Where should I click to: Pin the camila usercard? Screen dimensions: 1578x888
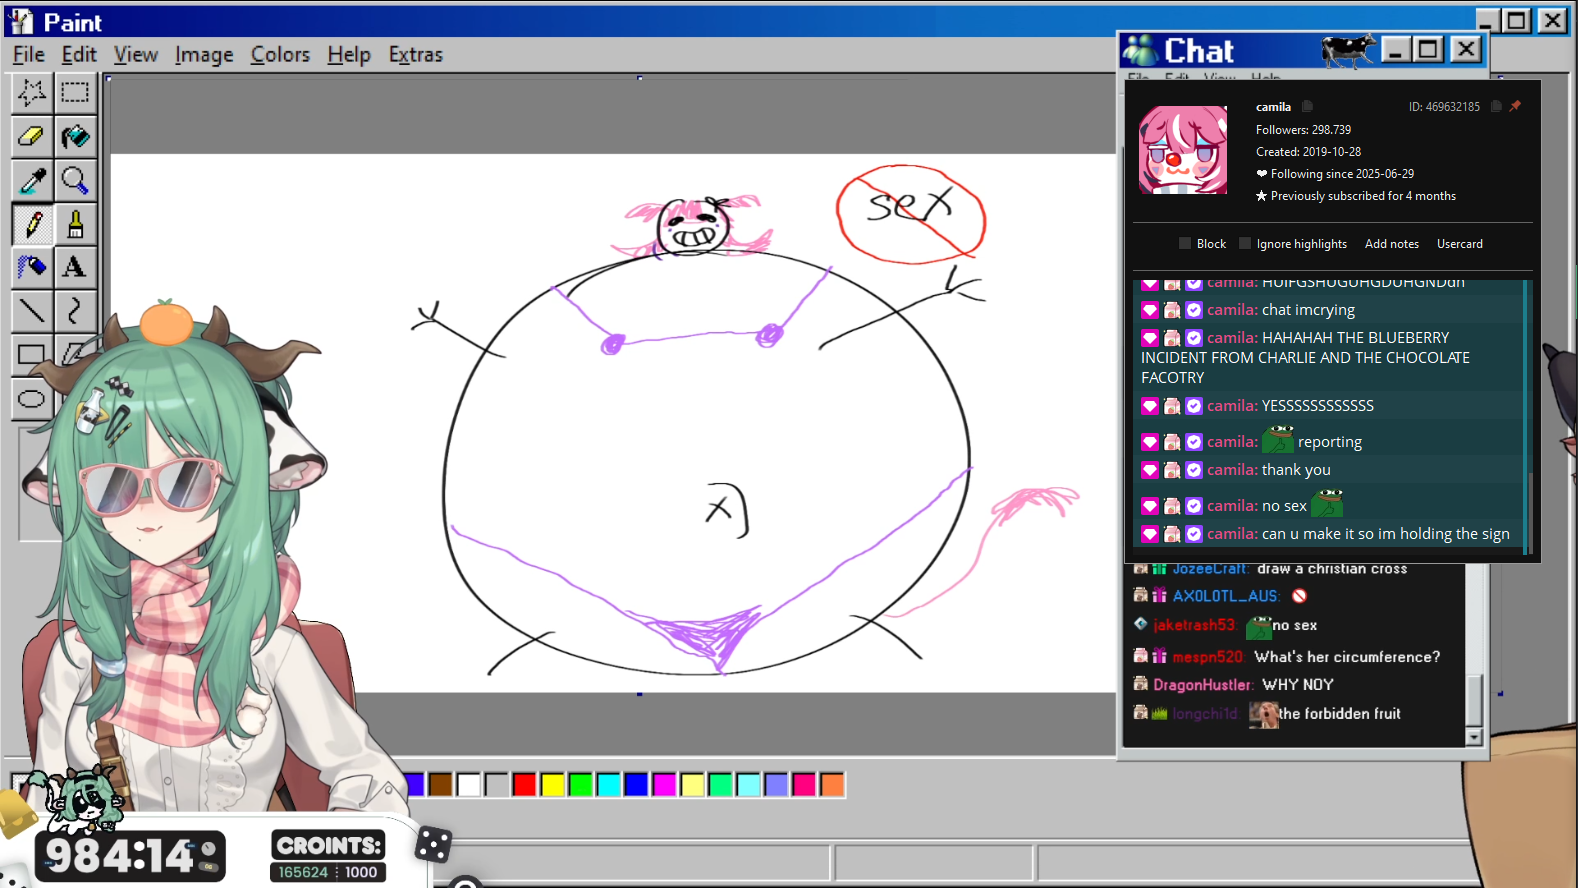point(1515,106)
